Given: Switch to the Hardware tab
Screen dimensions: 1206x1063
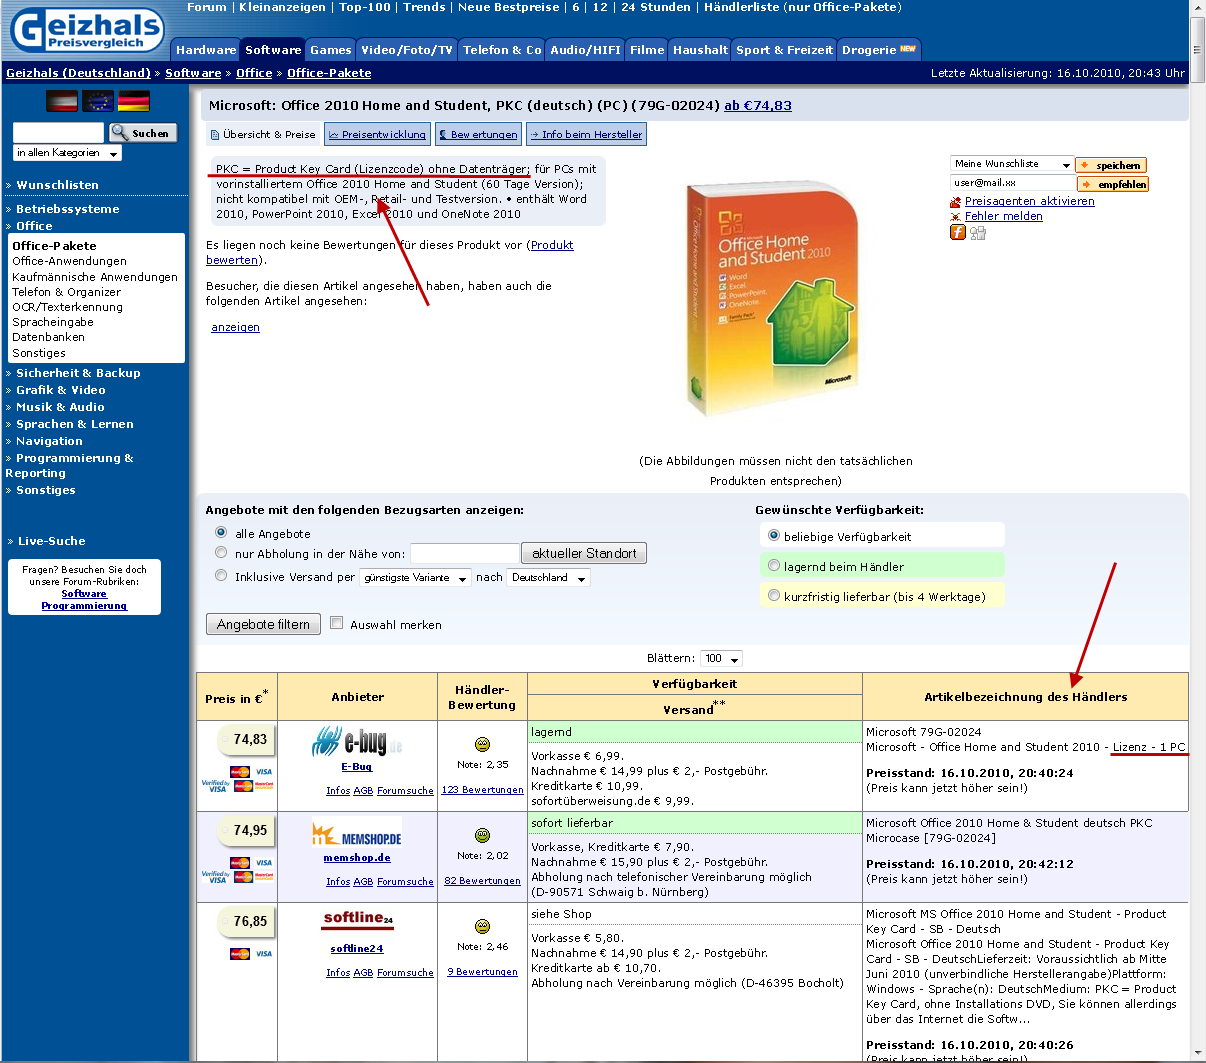Looking at the screenshot, I should click(x=206, y=50).
